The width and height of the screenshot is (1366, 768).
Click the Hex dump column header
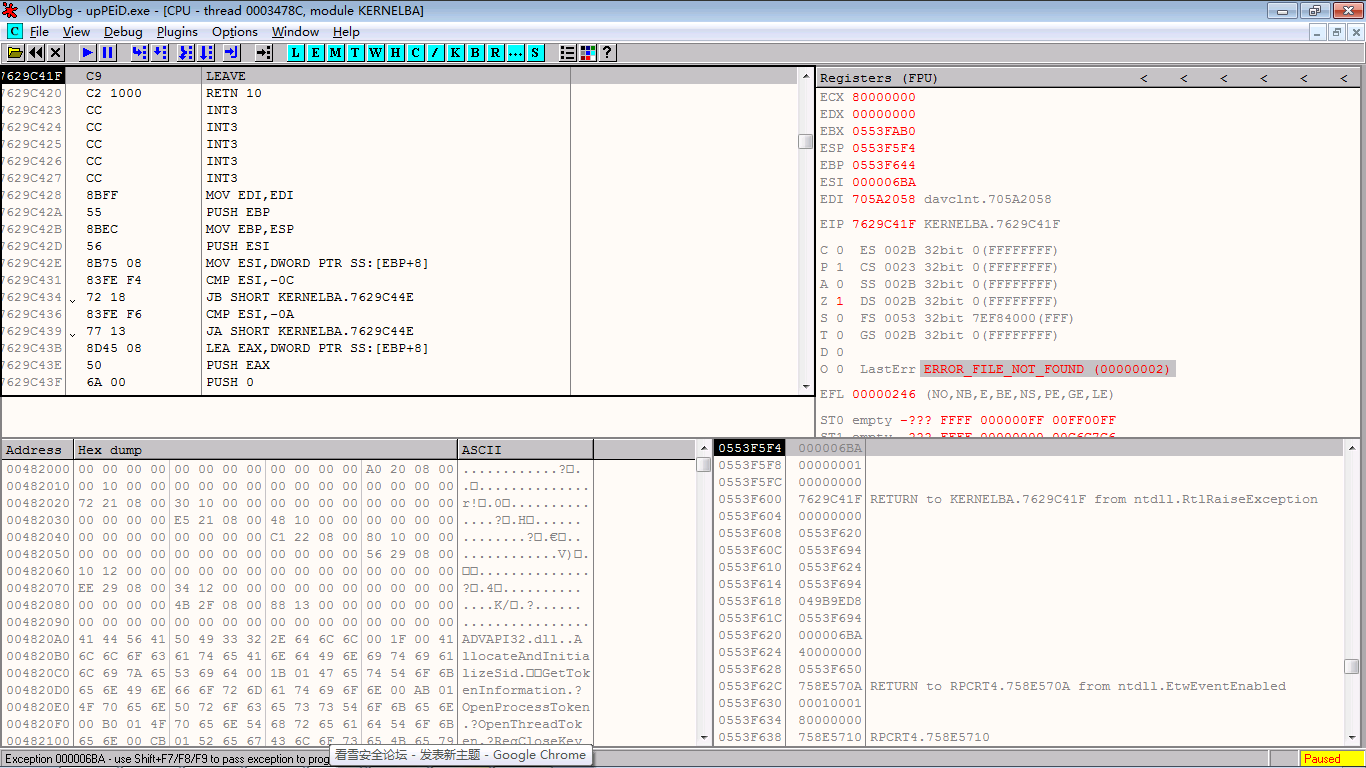coord(266,450)
